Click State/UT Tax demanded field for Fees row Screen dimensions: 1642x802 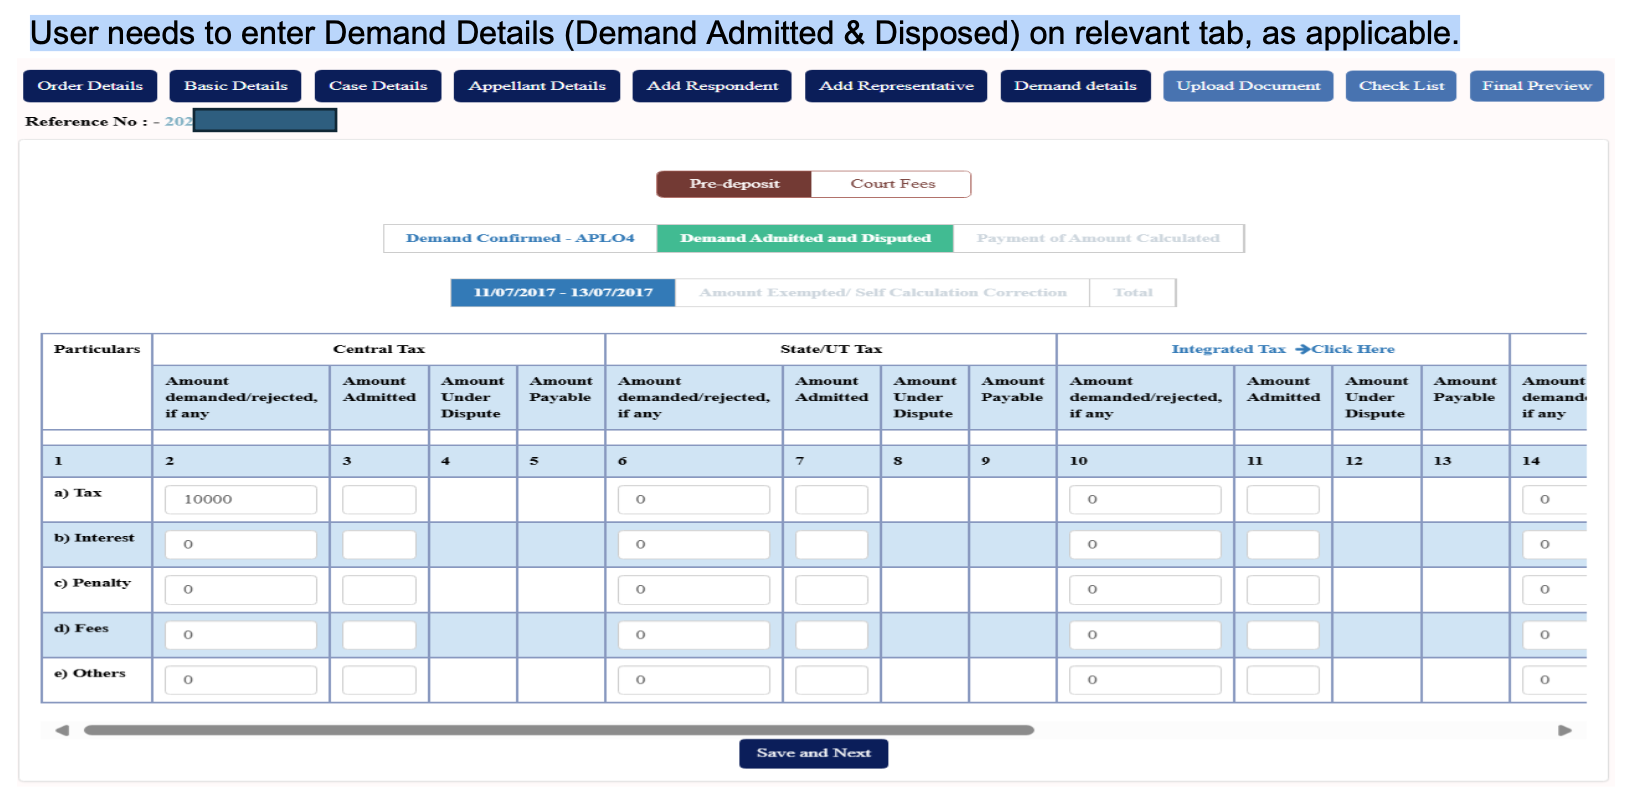[x=694, y=634]
